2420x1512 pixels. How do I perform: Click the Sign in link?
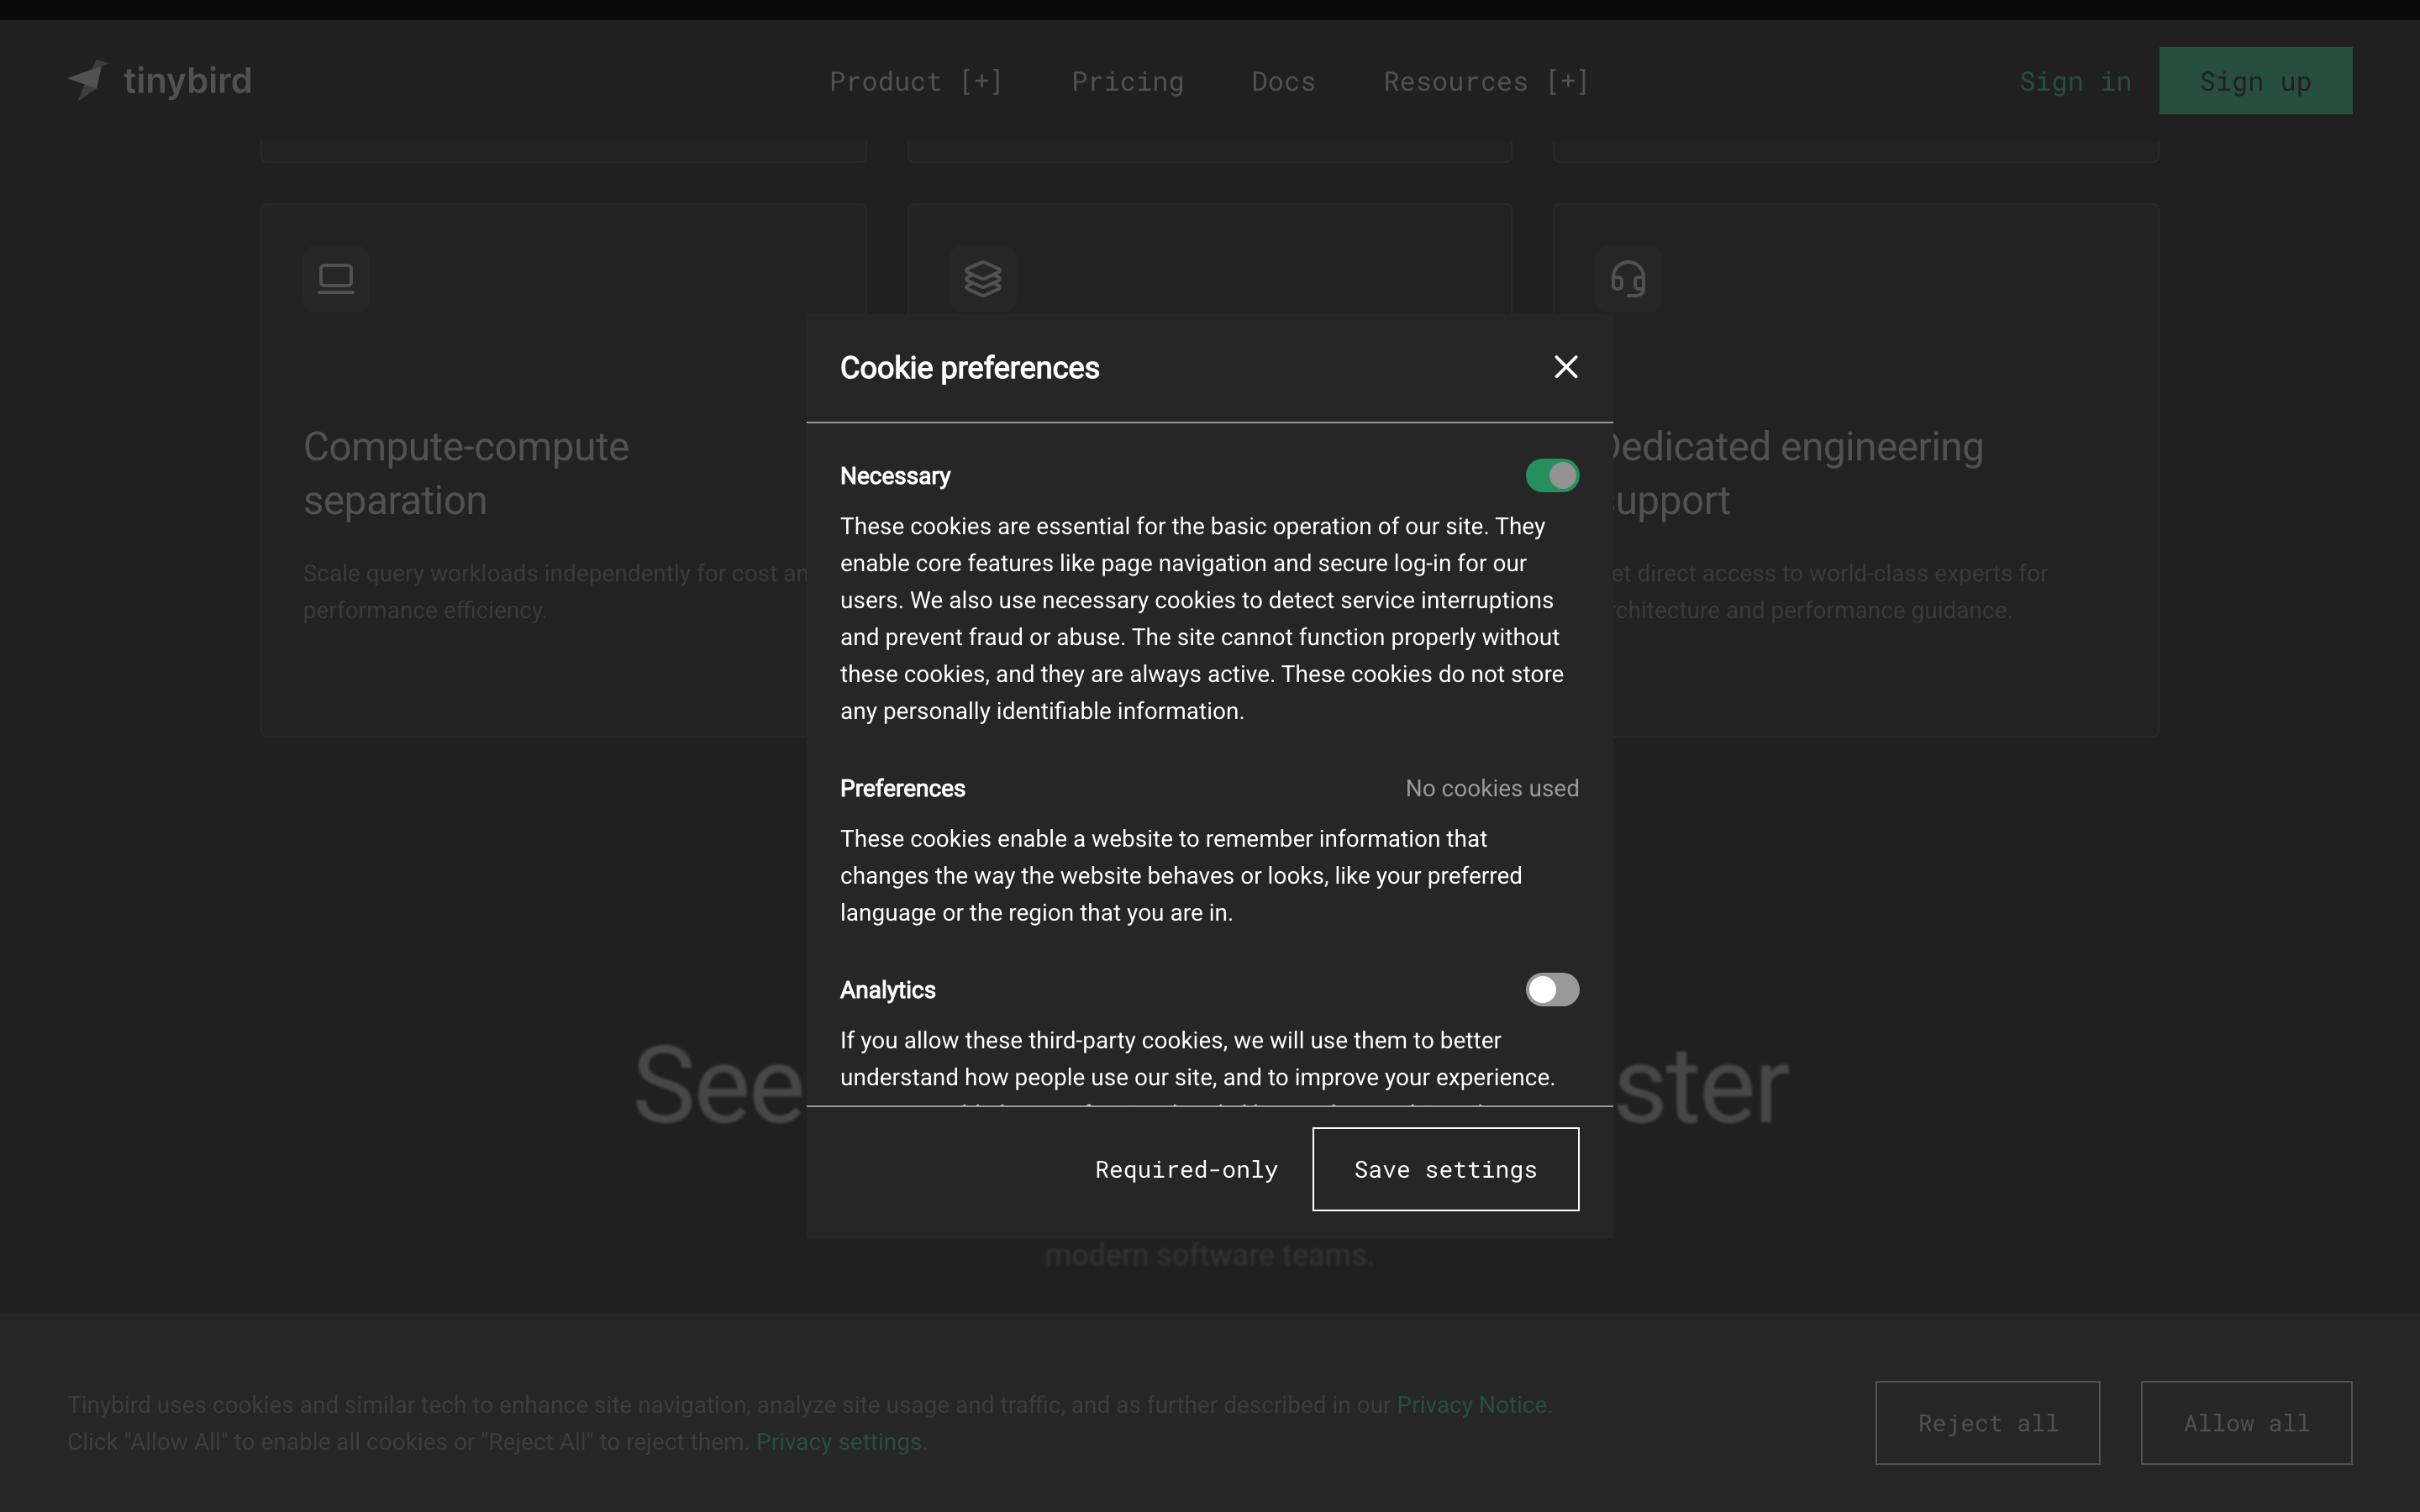2075,81
